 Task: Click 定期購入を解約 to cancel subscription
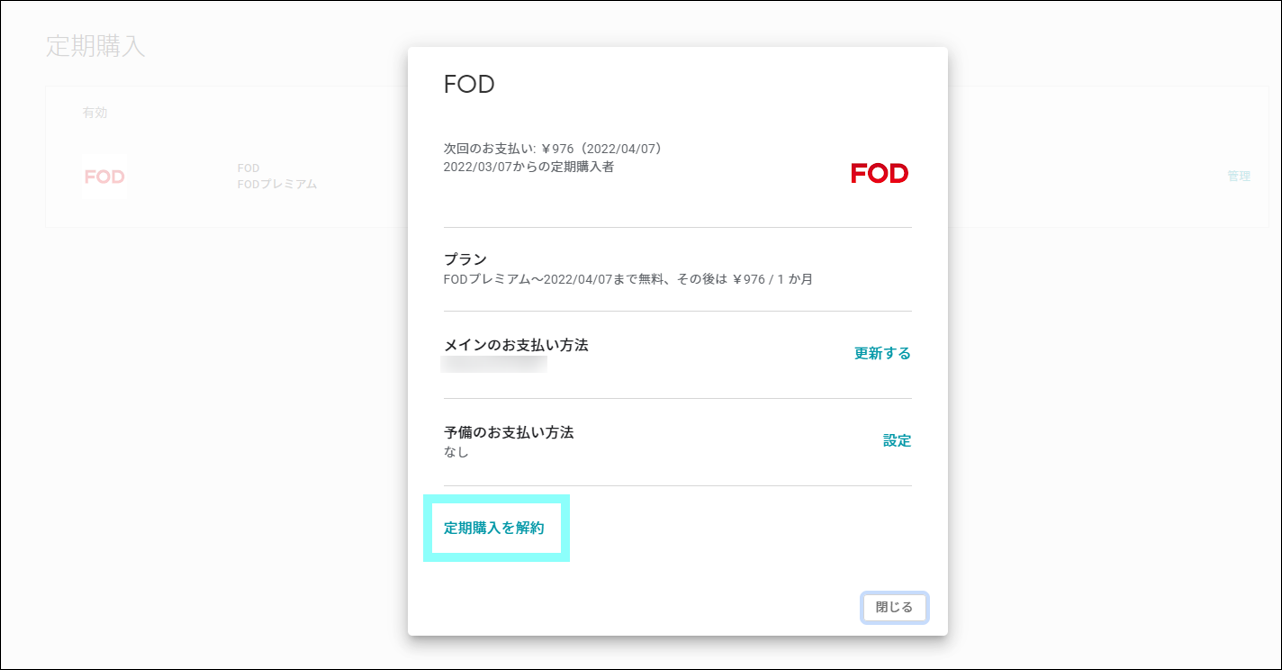click(x=494, y=528)
